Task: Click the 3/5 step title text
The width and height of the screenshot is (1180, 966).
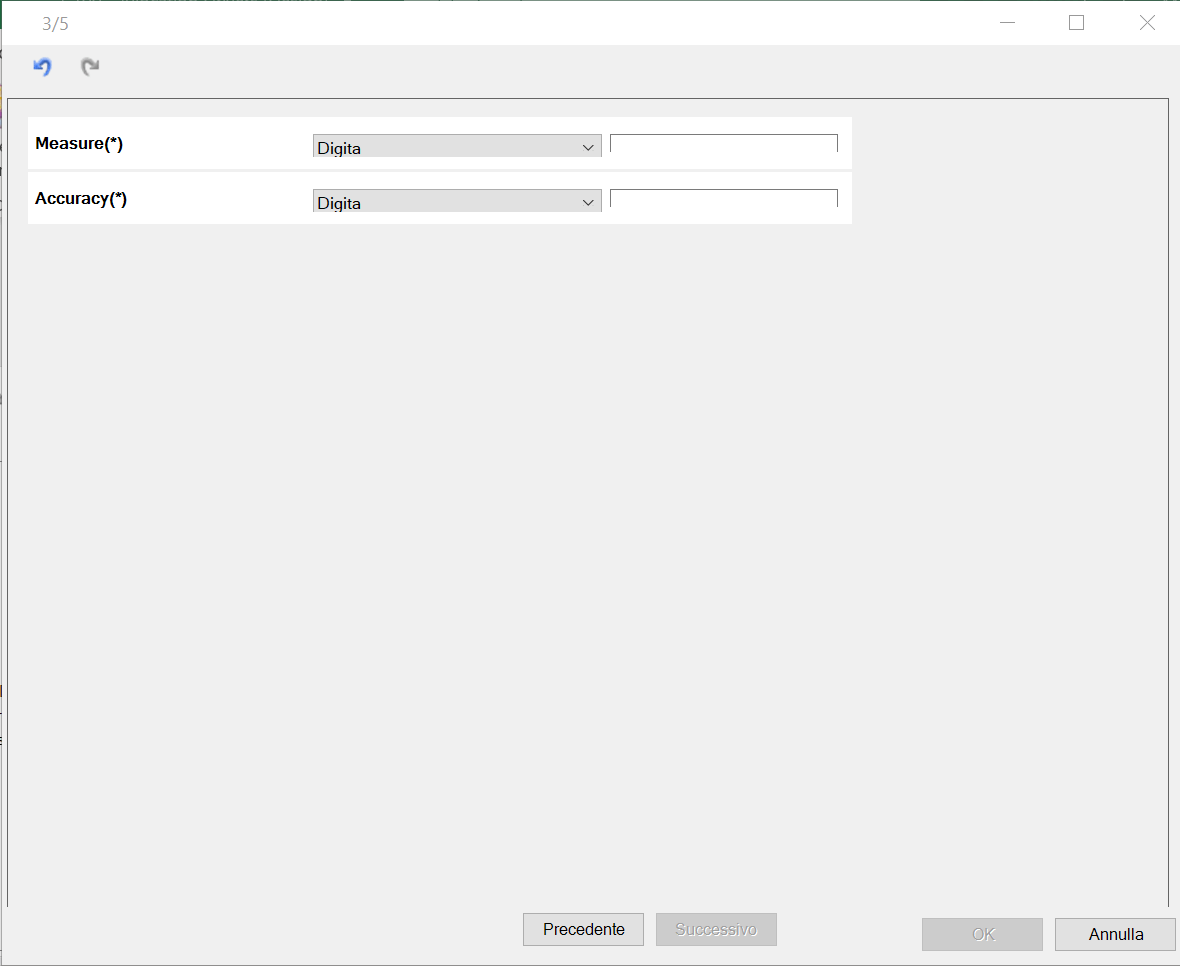Action: (55, 24)
